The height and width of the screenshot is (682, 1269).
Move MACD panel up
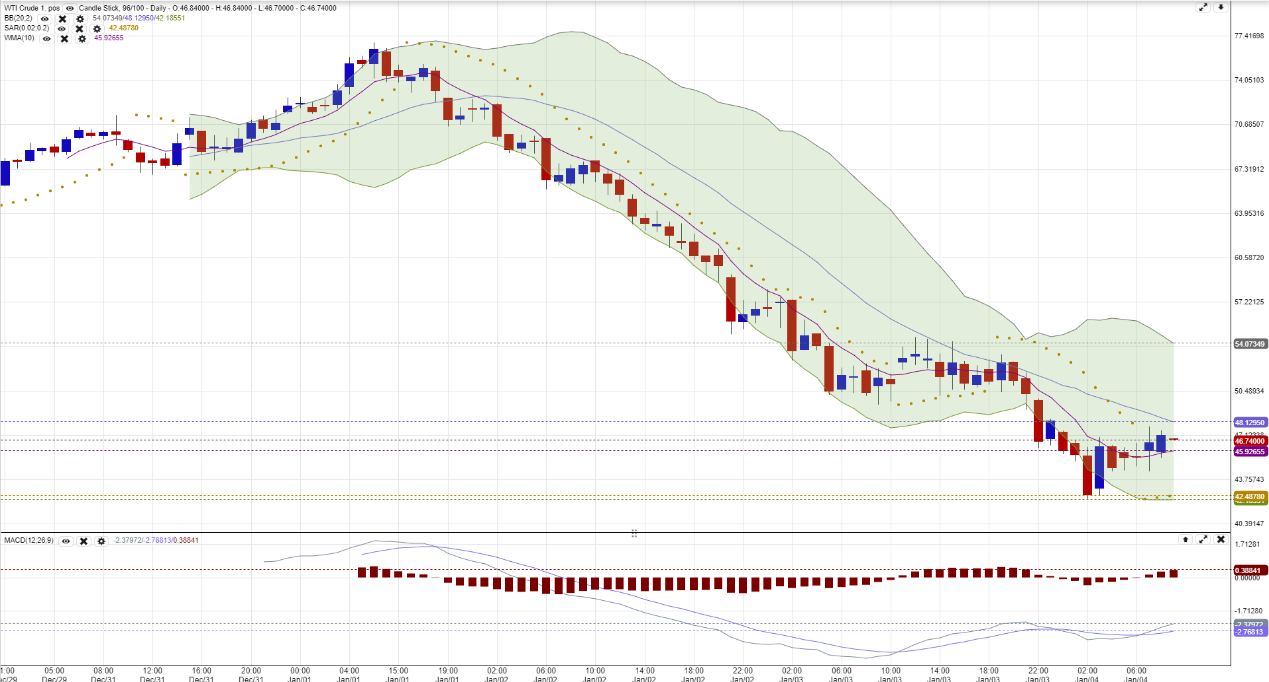[x=1185, y=539]
